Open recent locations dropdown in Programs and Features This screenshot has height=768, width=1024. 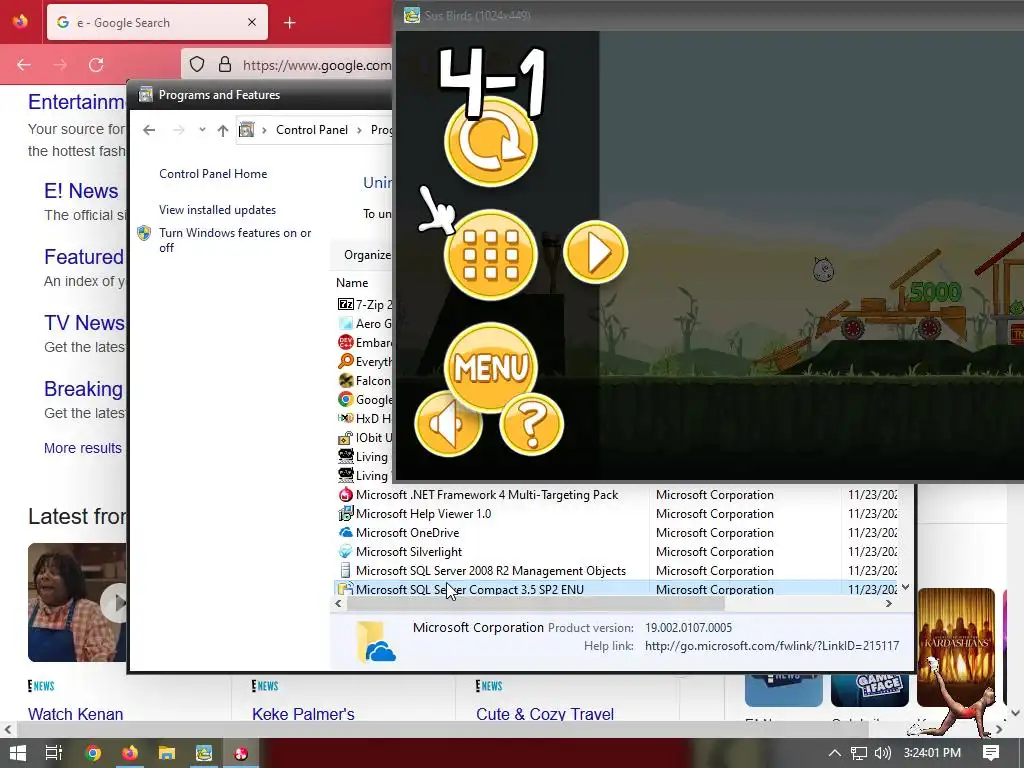[x=202, y=130]
